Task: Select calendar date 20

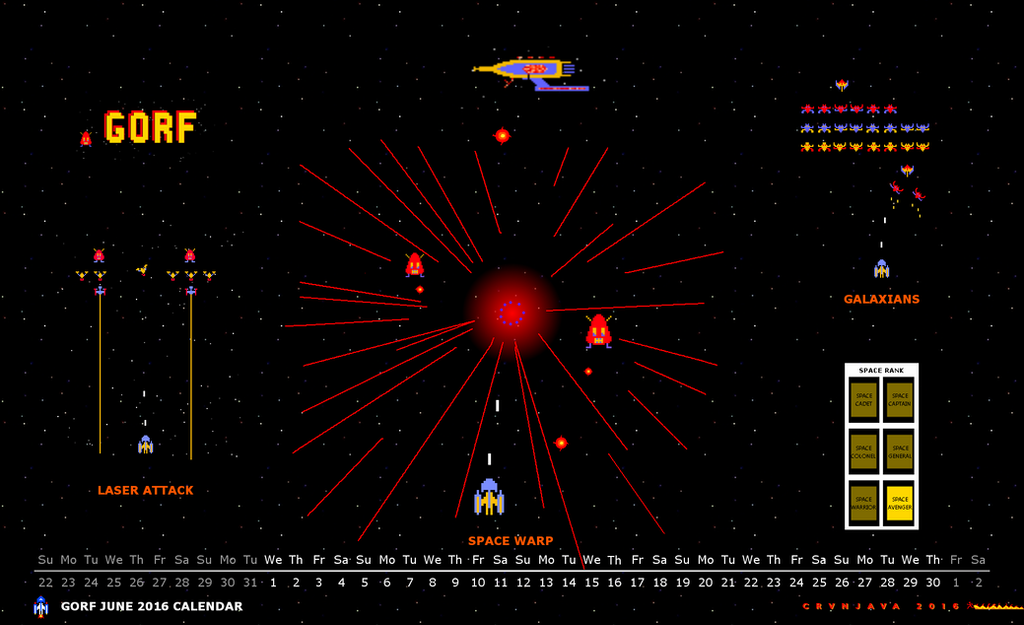Action: tap(705, 583)
